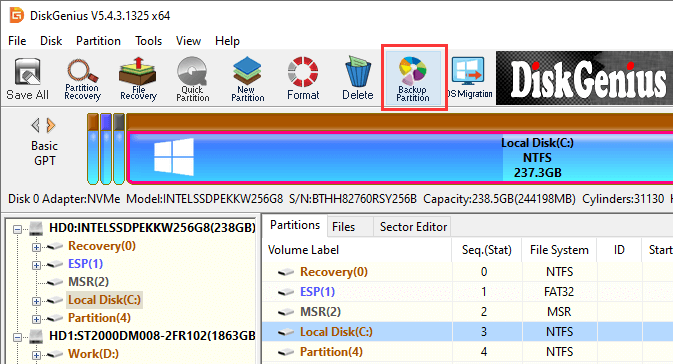The image size is (673, 364).
Task: Select HD0:INTELSSDPEKKW256G8 in the tree
Action: pos(152,228)
